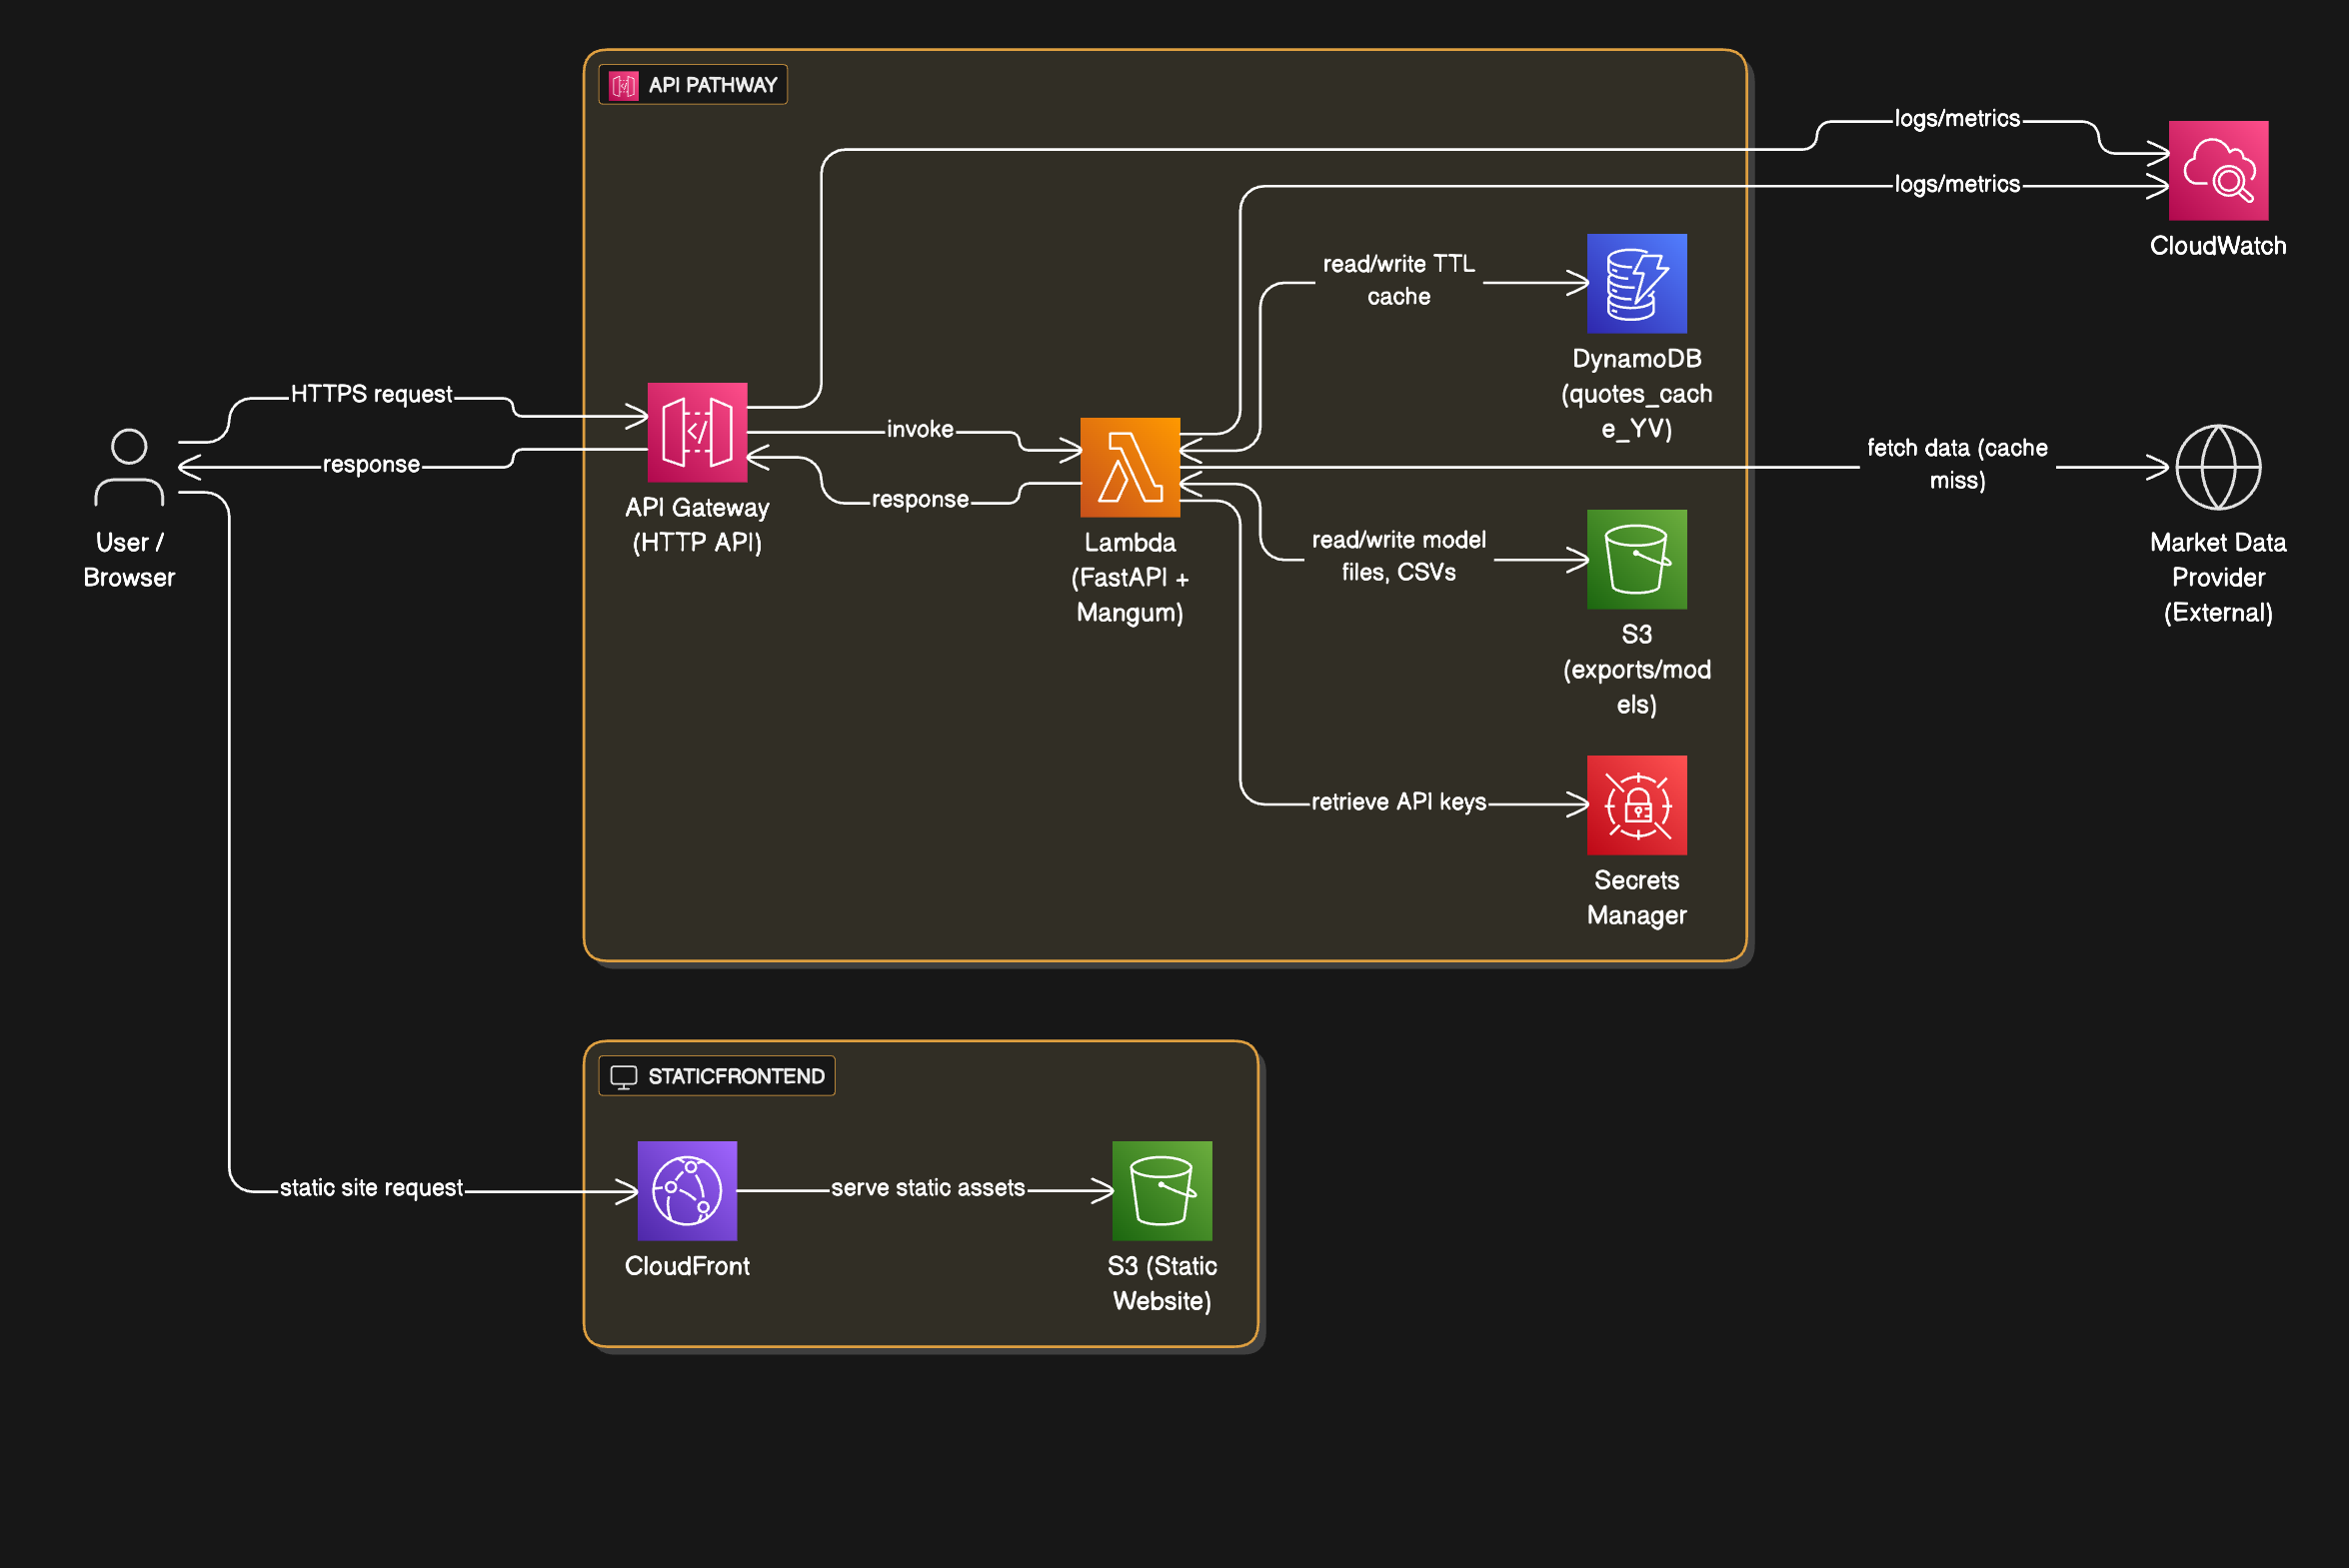Click the 'CloudWatch' caption text
Viewport: 2349px width, 1568px height.
(x=2218, y=246)
